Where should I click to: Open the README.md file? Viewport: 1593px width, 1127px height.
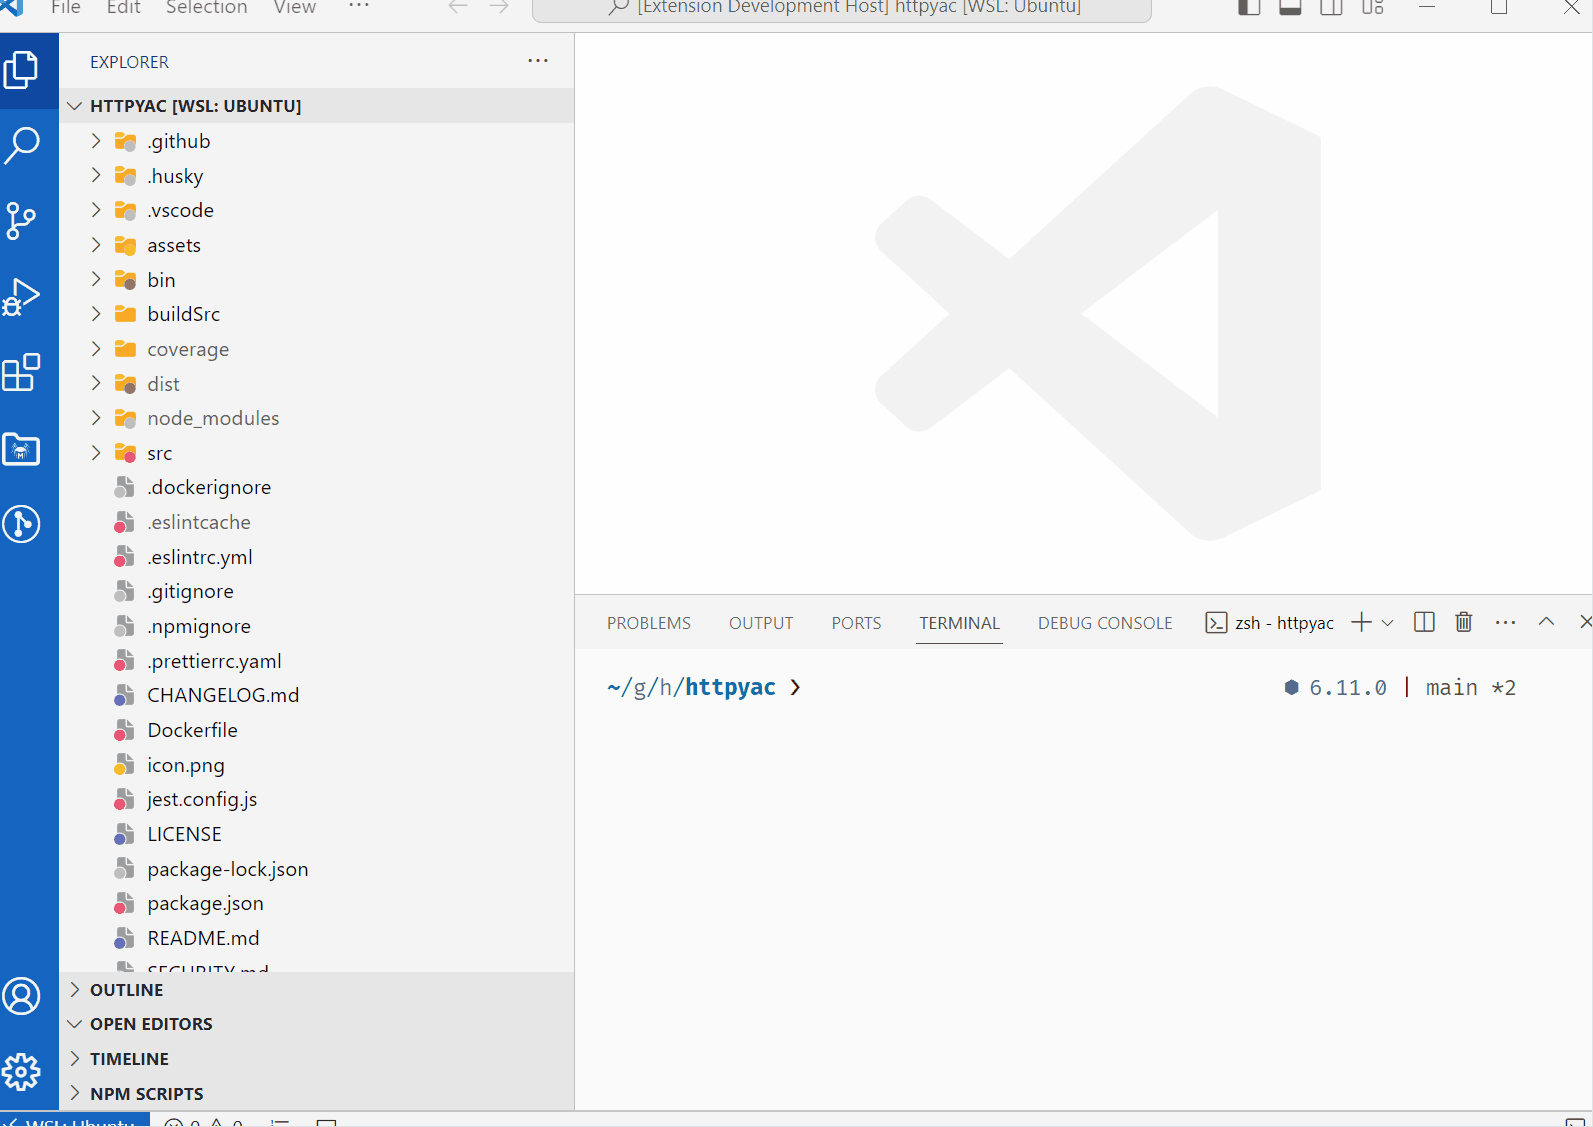(x=317, y=938)
